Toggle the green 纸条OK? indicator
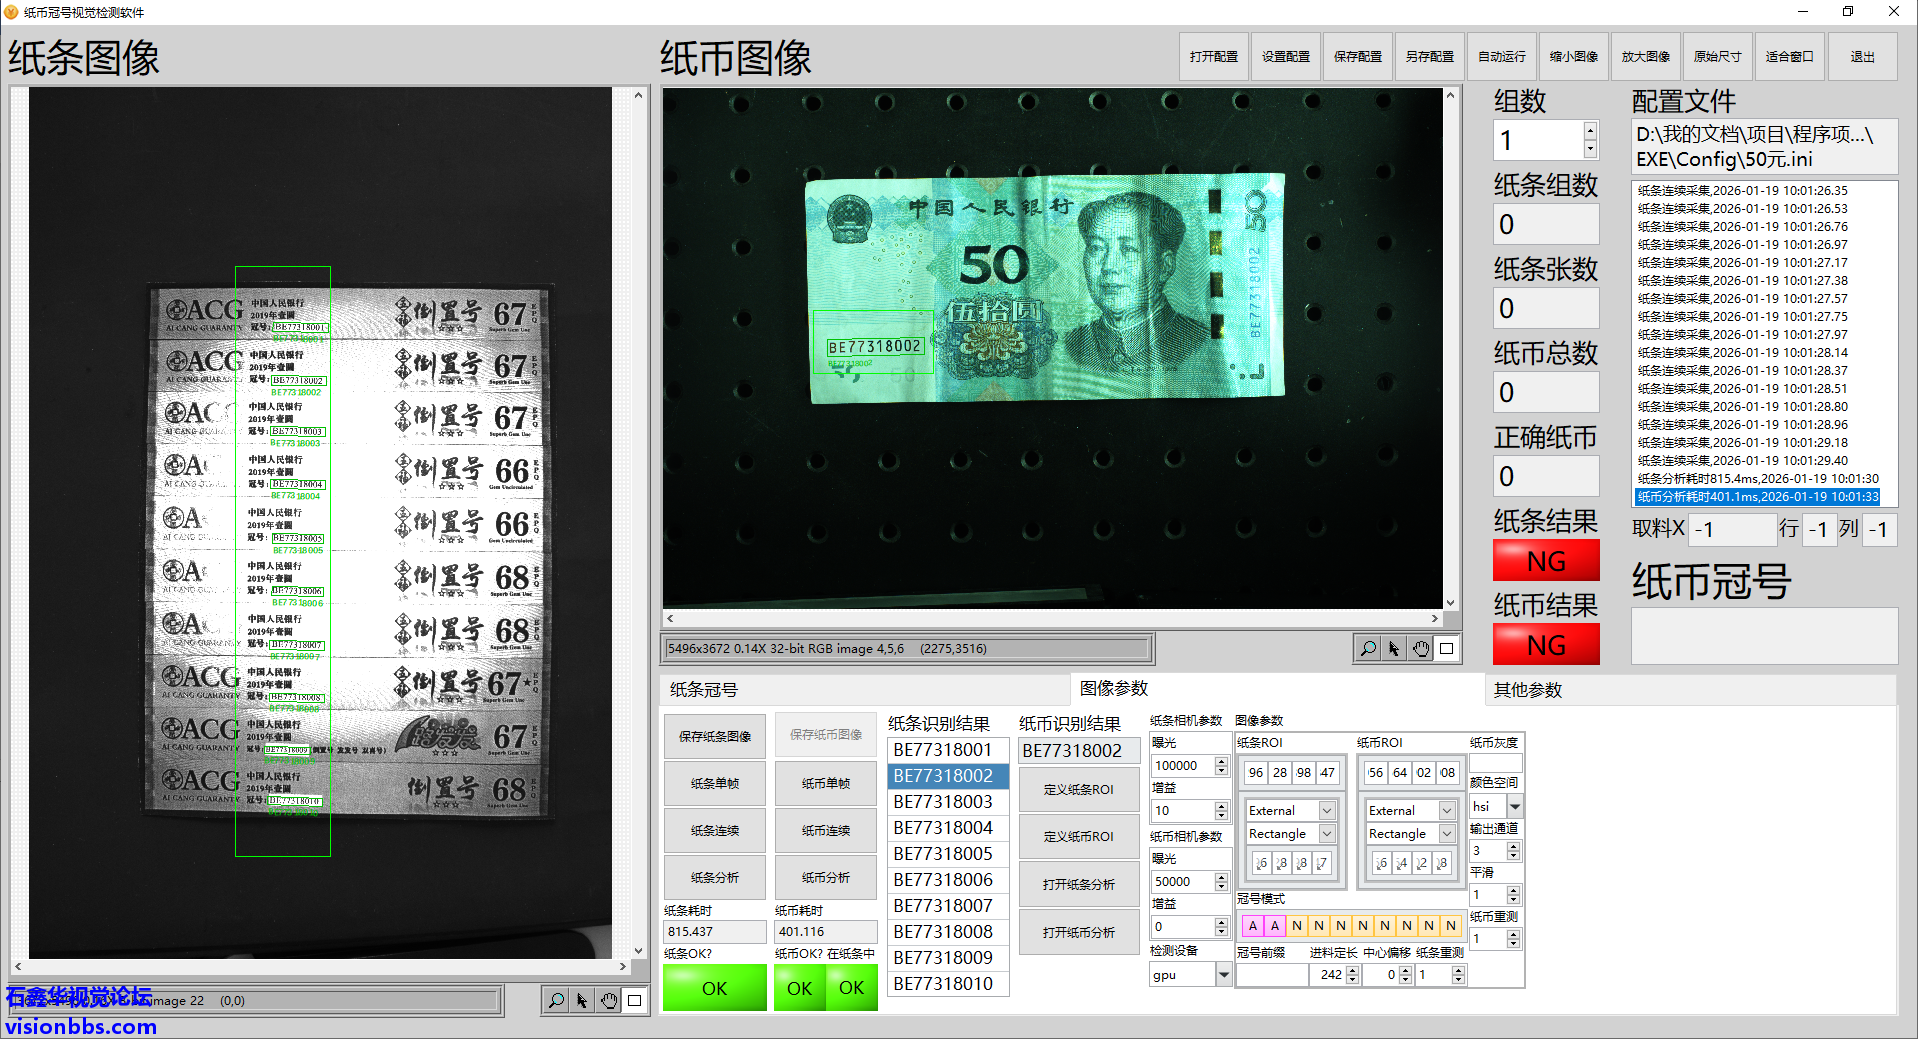The height and width of the screenshot is (1039, 1918). pos(714,988)
